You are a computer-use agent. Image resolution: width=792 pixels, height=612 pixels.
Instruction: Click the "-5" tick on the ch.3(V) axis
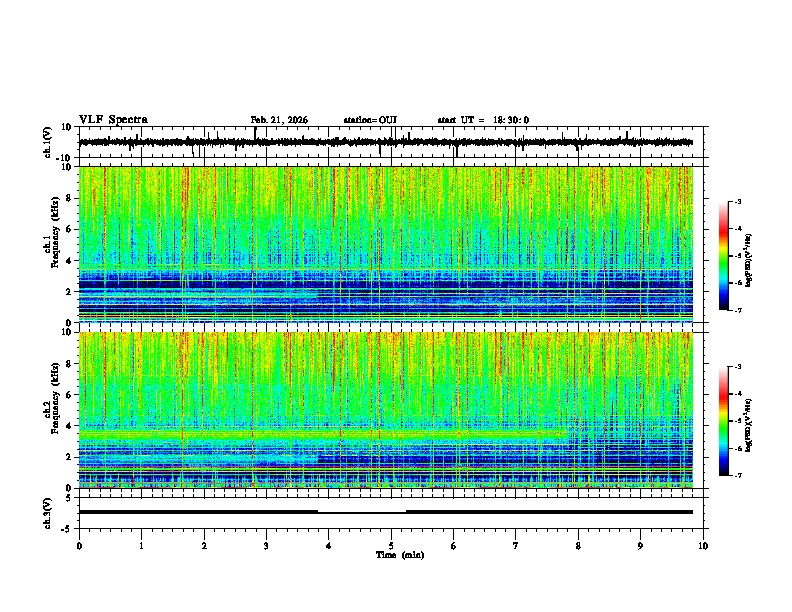pos(67,529)
